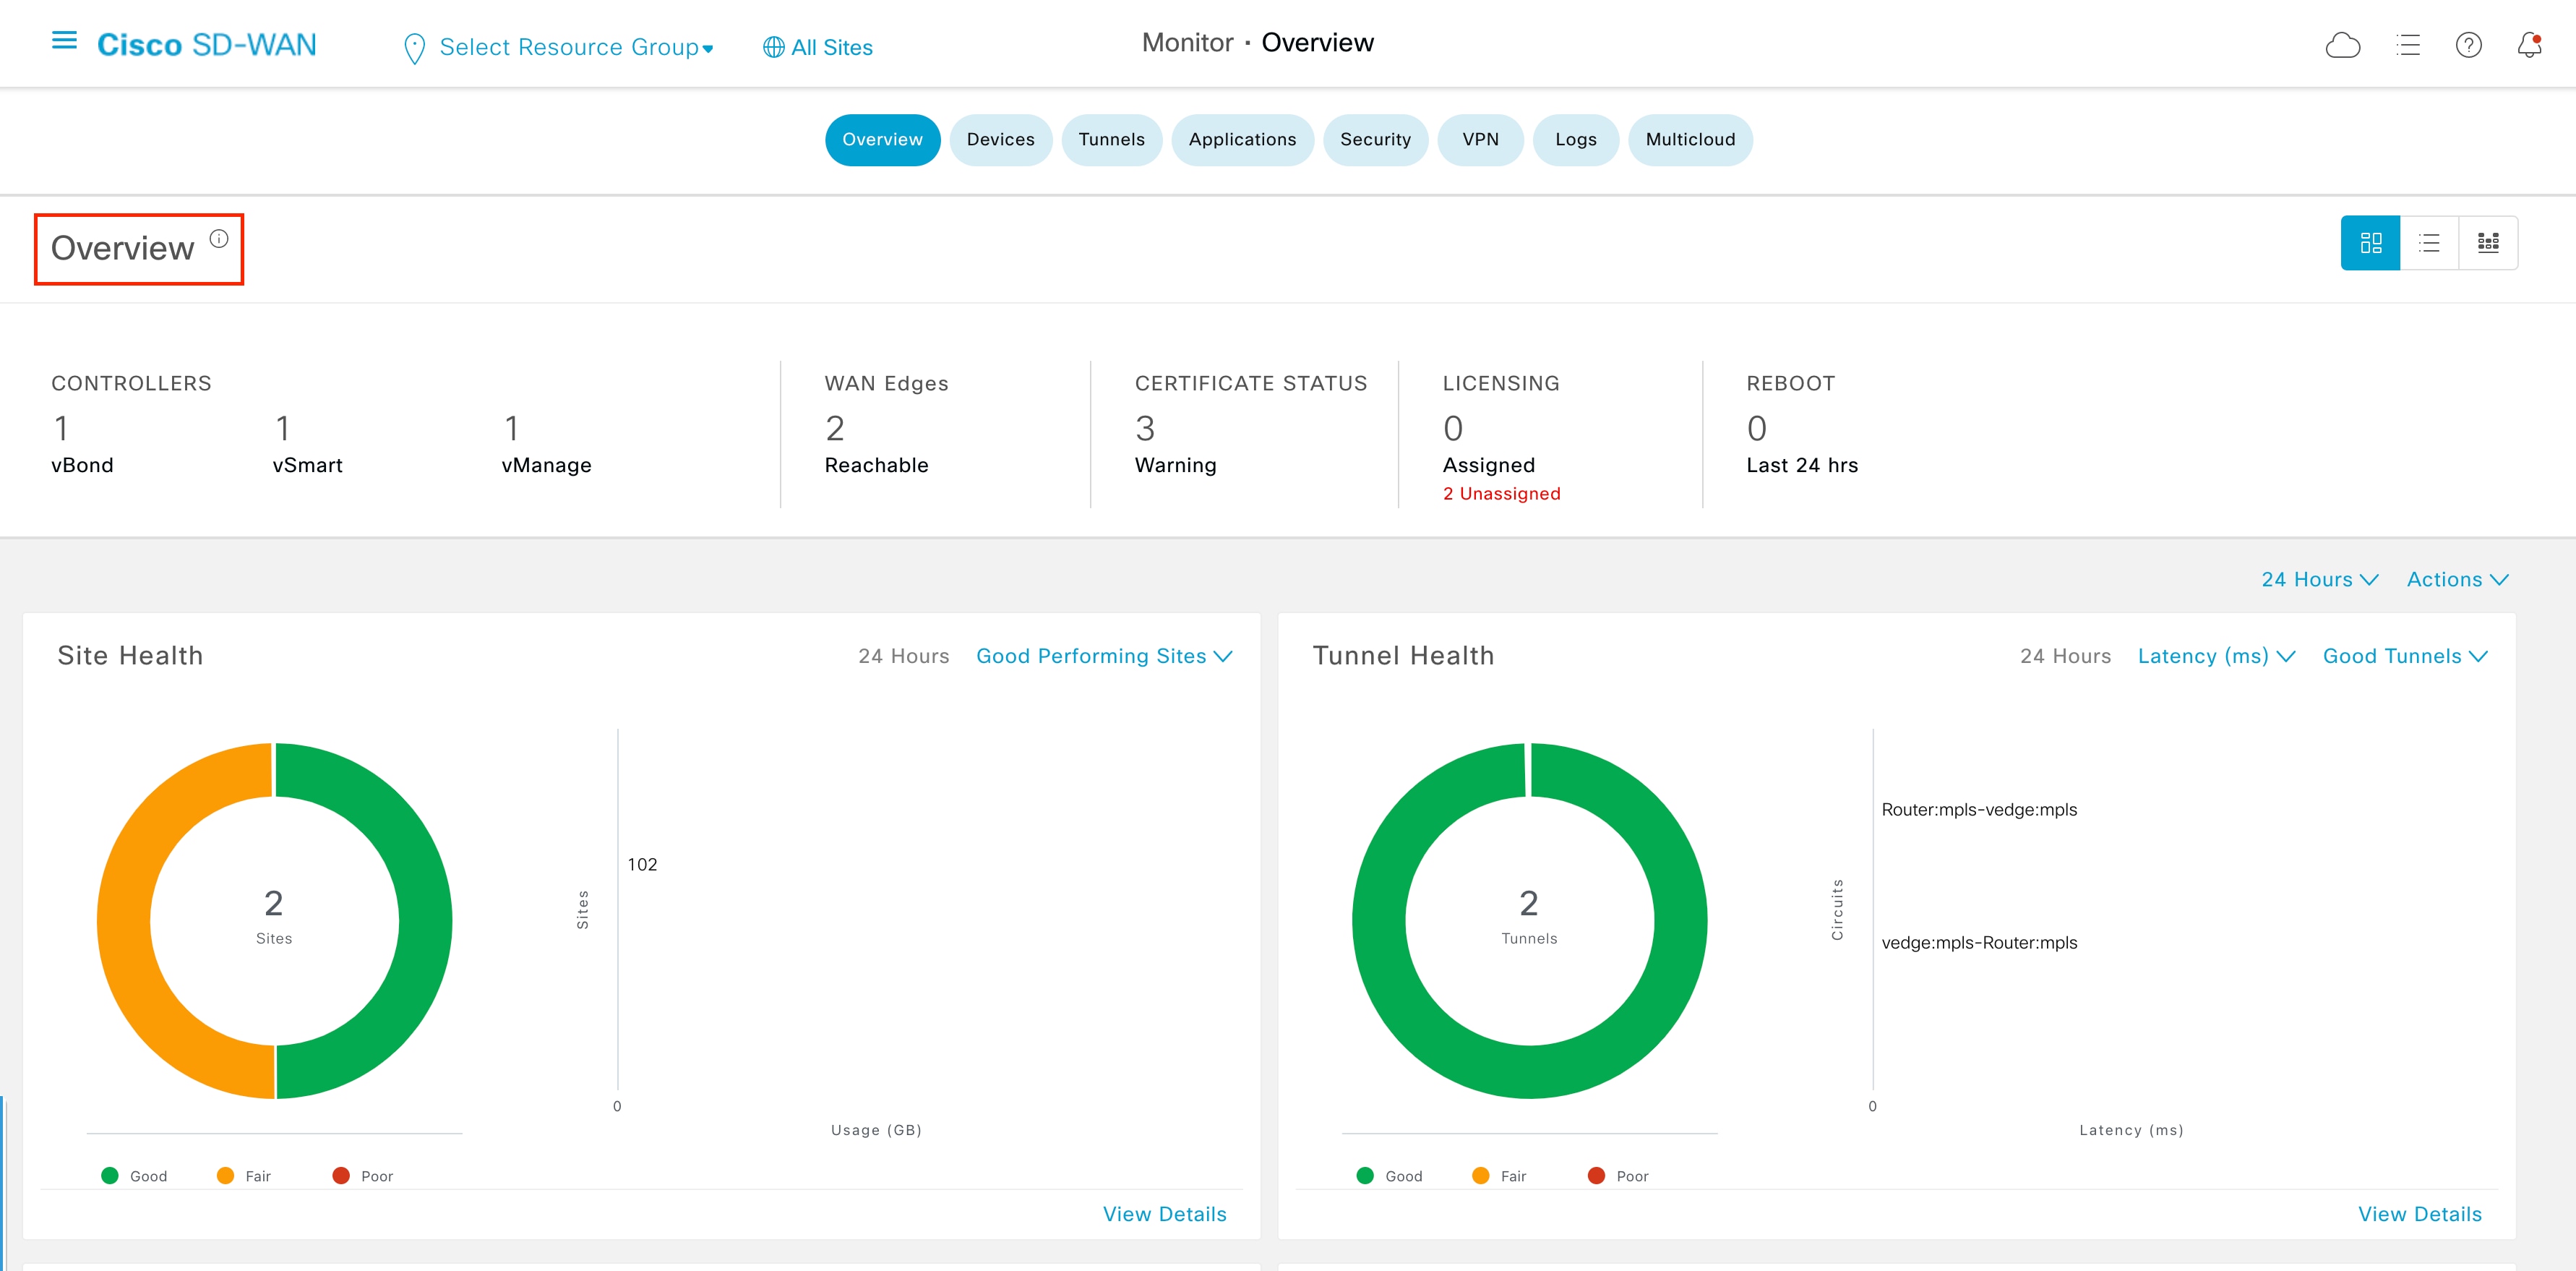Open the Good Tunnels dropdown
The height and width of the screenshot is (1271, 2576).
2405,656
